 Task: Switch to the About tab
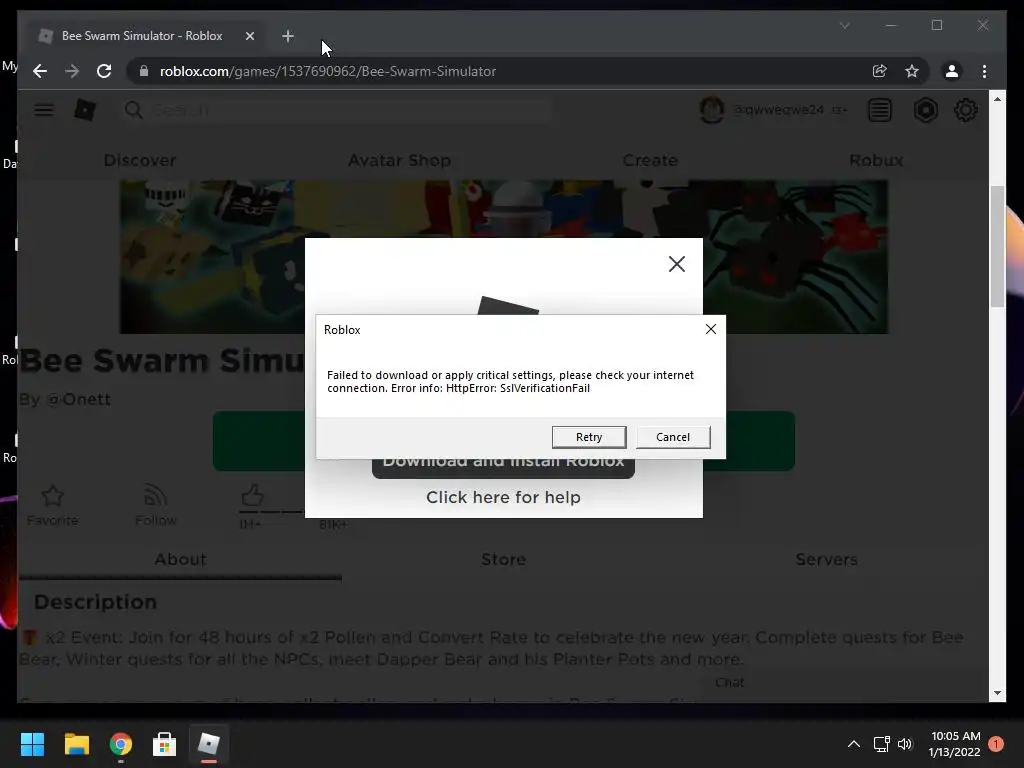coord(180,559)
